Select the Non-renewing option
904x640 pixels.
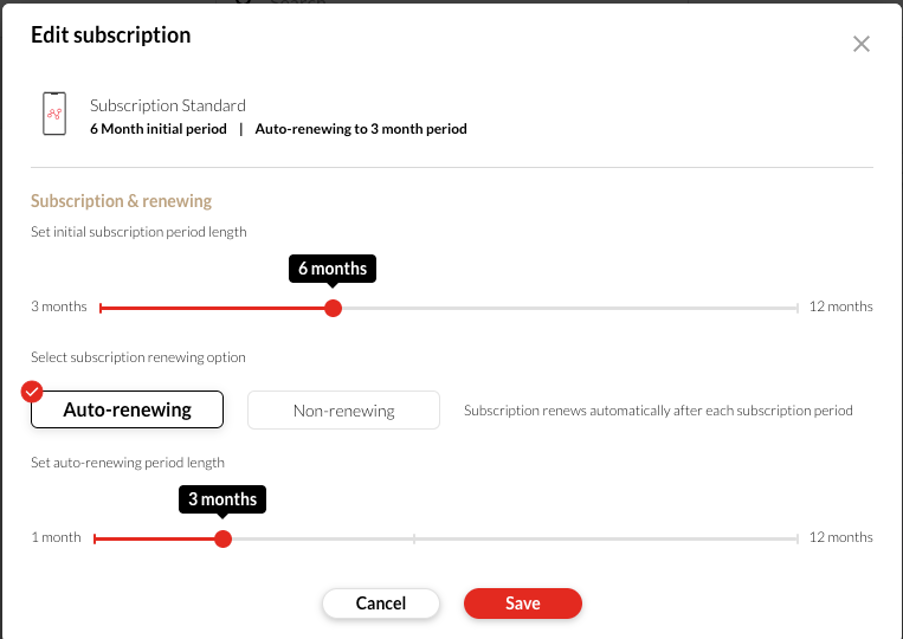[344, 410]
